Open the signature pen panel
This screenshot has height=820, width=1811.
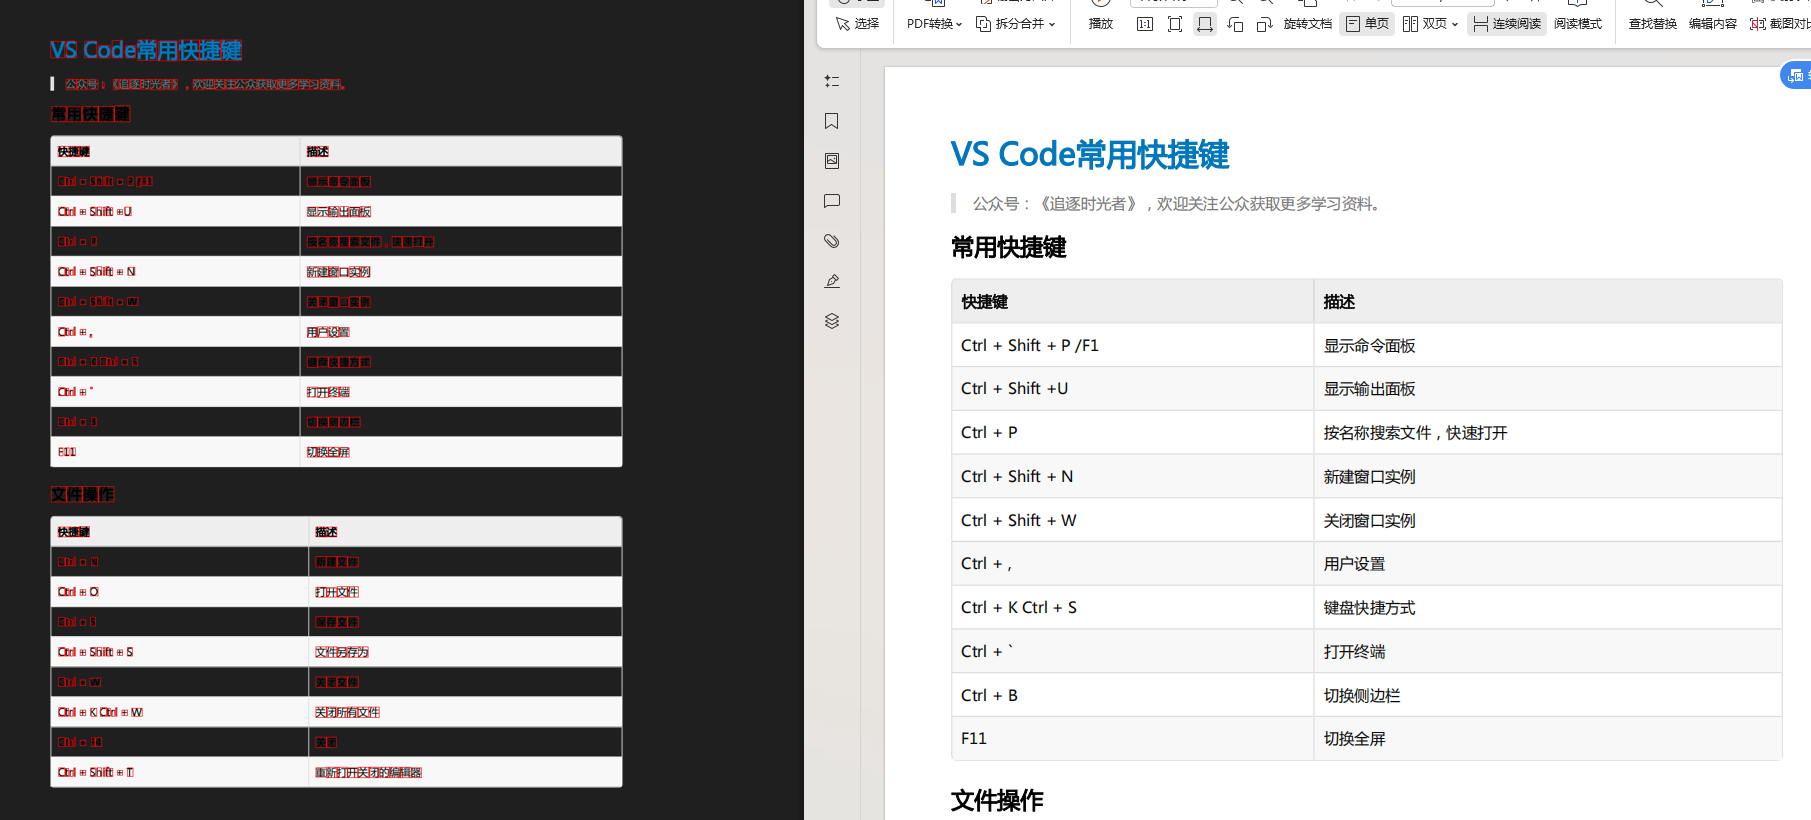(x=831, y=281)
